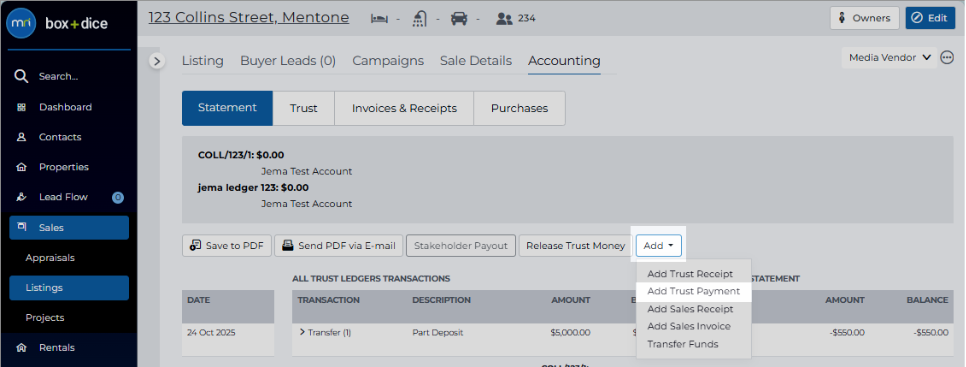Select the Statement sub-tab
Image resolution: width=966 pixels, height=367 pixels.
227,108
